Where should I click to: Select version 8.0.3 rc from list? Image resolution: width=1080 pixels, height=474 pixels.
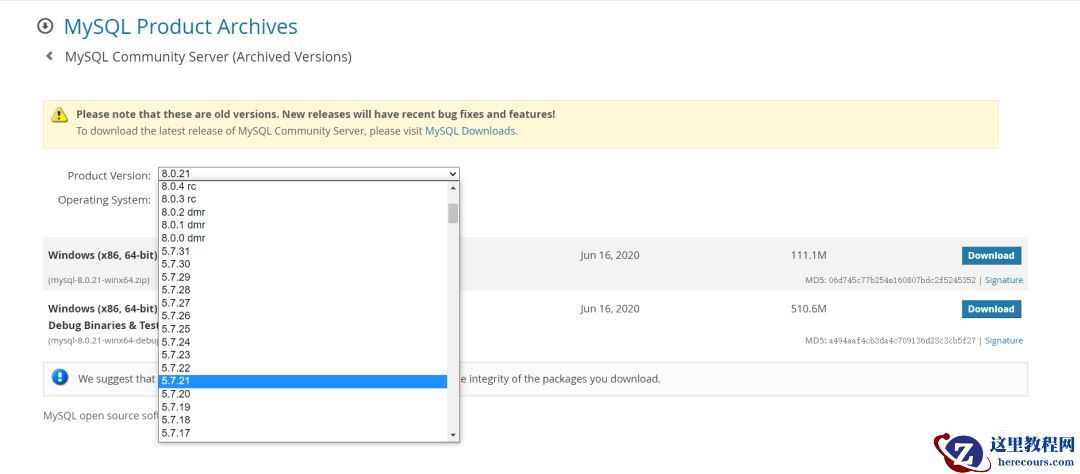303,199
